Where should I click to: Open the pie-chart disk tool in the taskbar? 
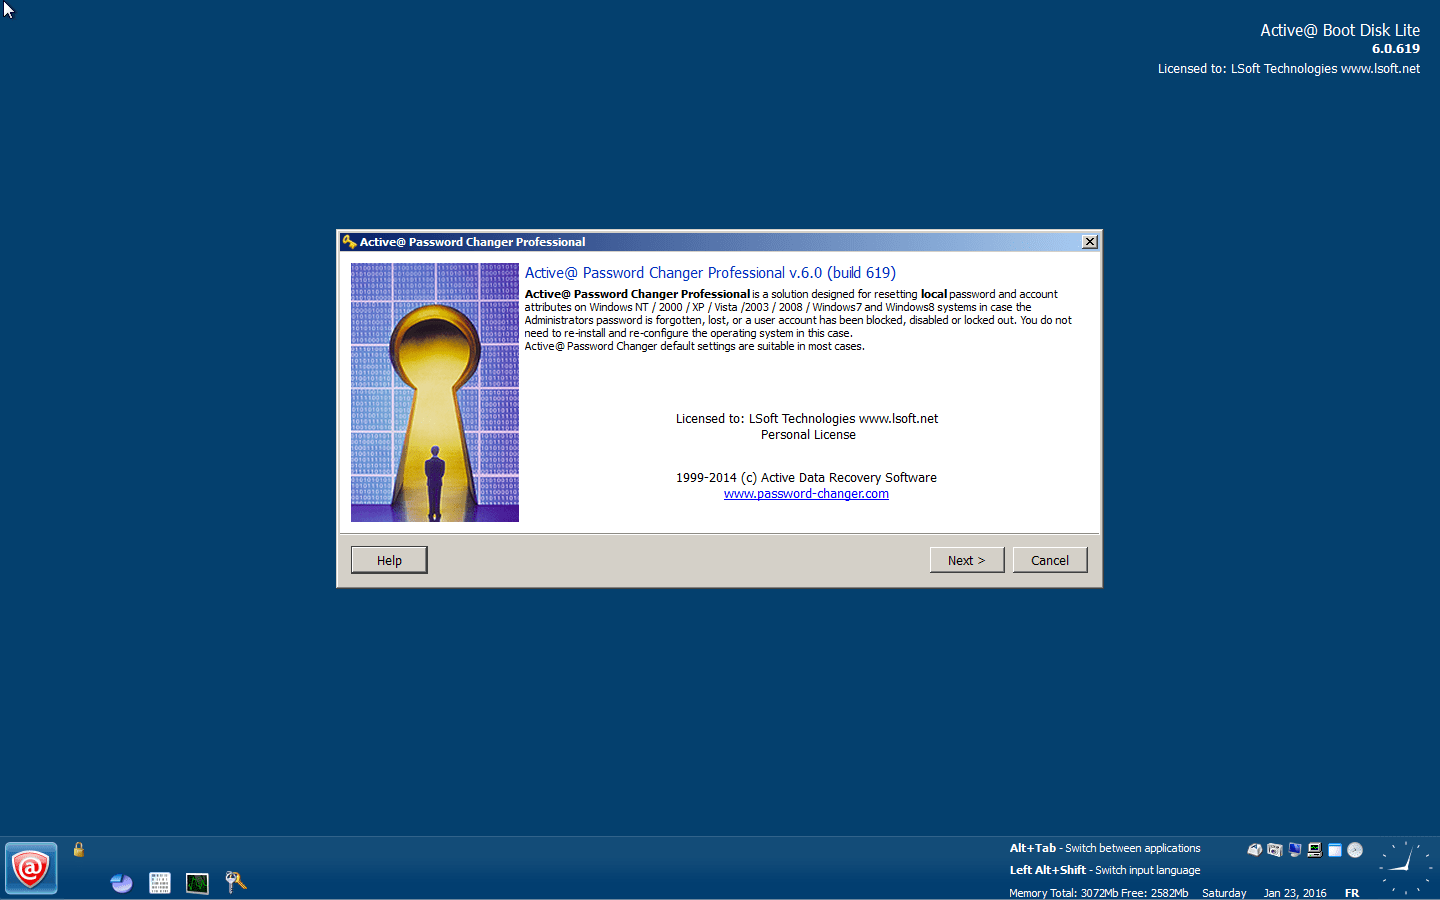tap(122, 883)
